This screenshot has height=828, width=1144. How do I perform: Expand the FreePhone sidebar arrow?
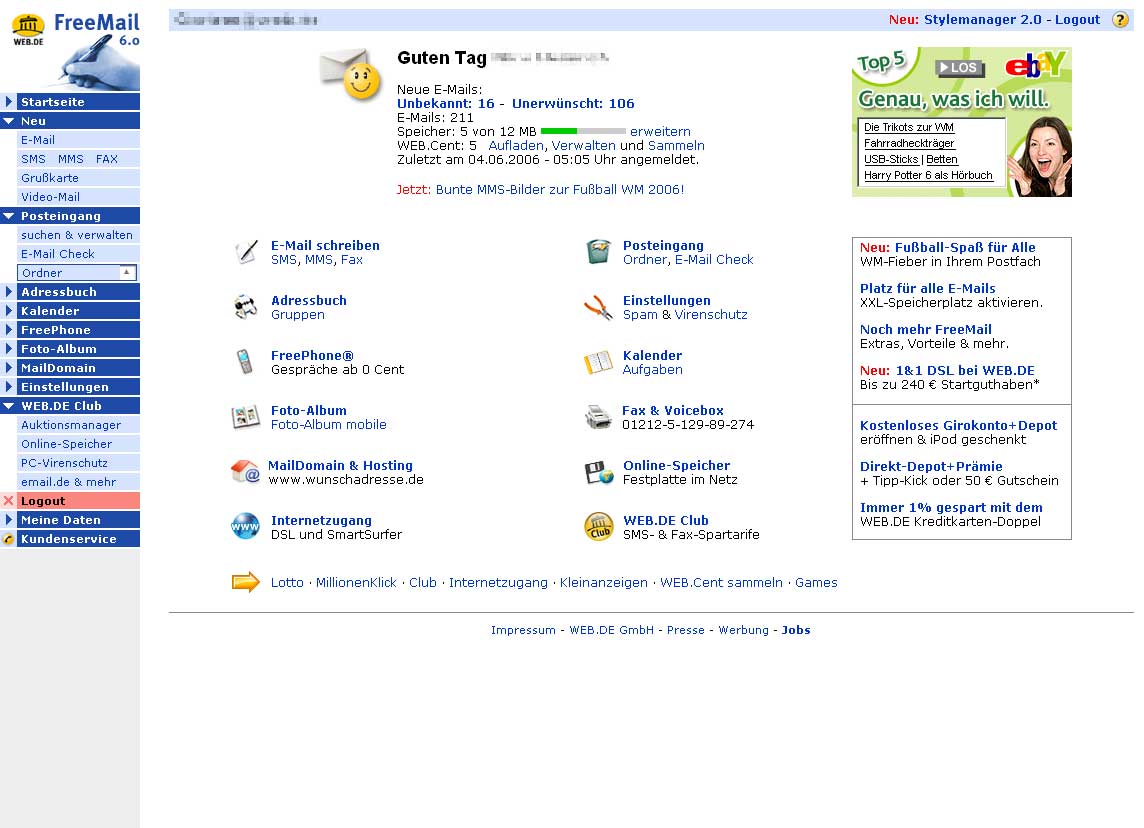(x=9, y=330)
